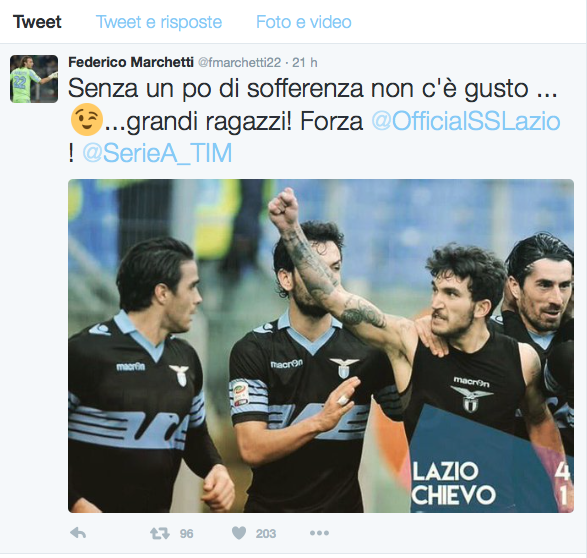This screenshot has height=558, width=587.
Task: Click the 96 retweet count
Action: (x=186, y=534)
